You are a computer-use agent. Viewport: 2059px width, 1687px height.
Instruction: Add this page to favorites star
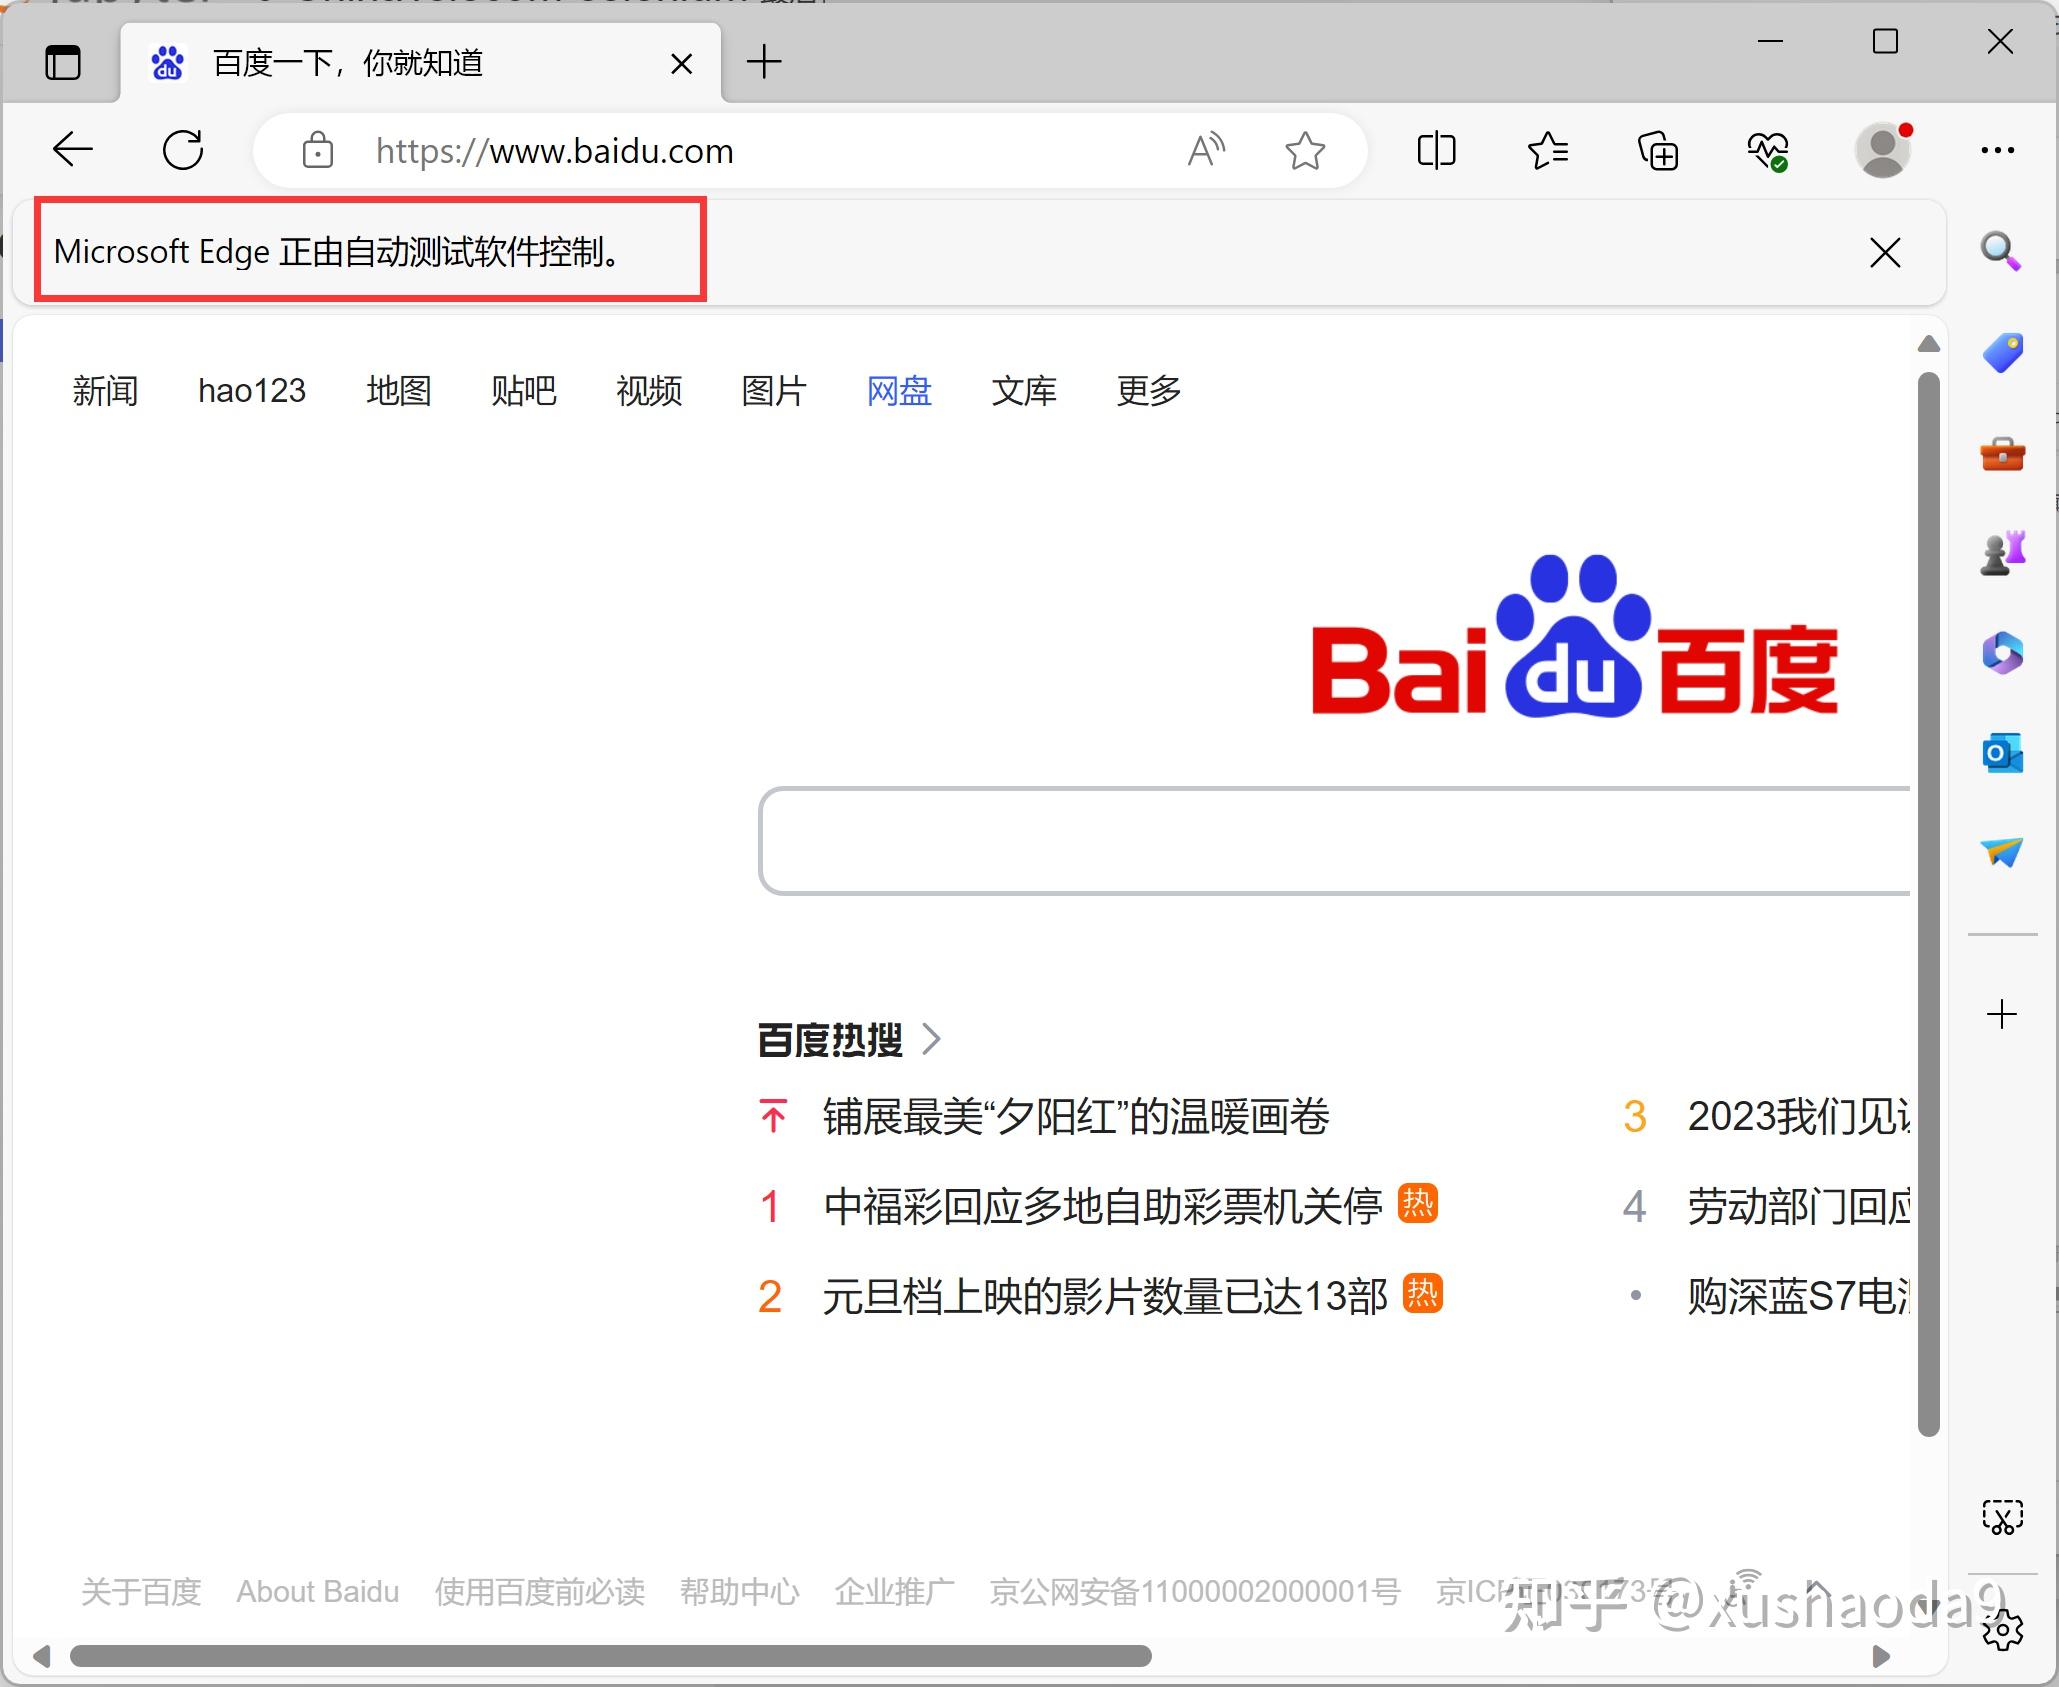coord(1305,150)
